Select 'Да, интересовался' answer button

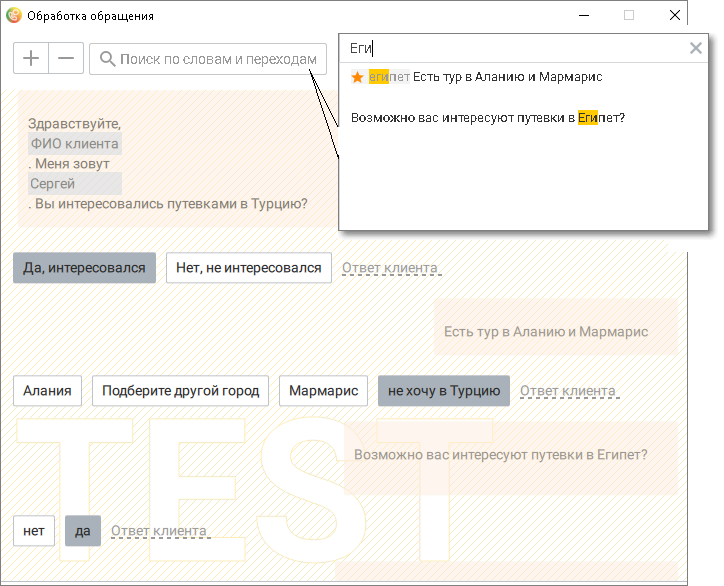(x=84, y=267)
